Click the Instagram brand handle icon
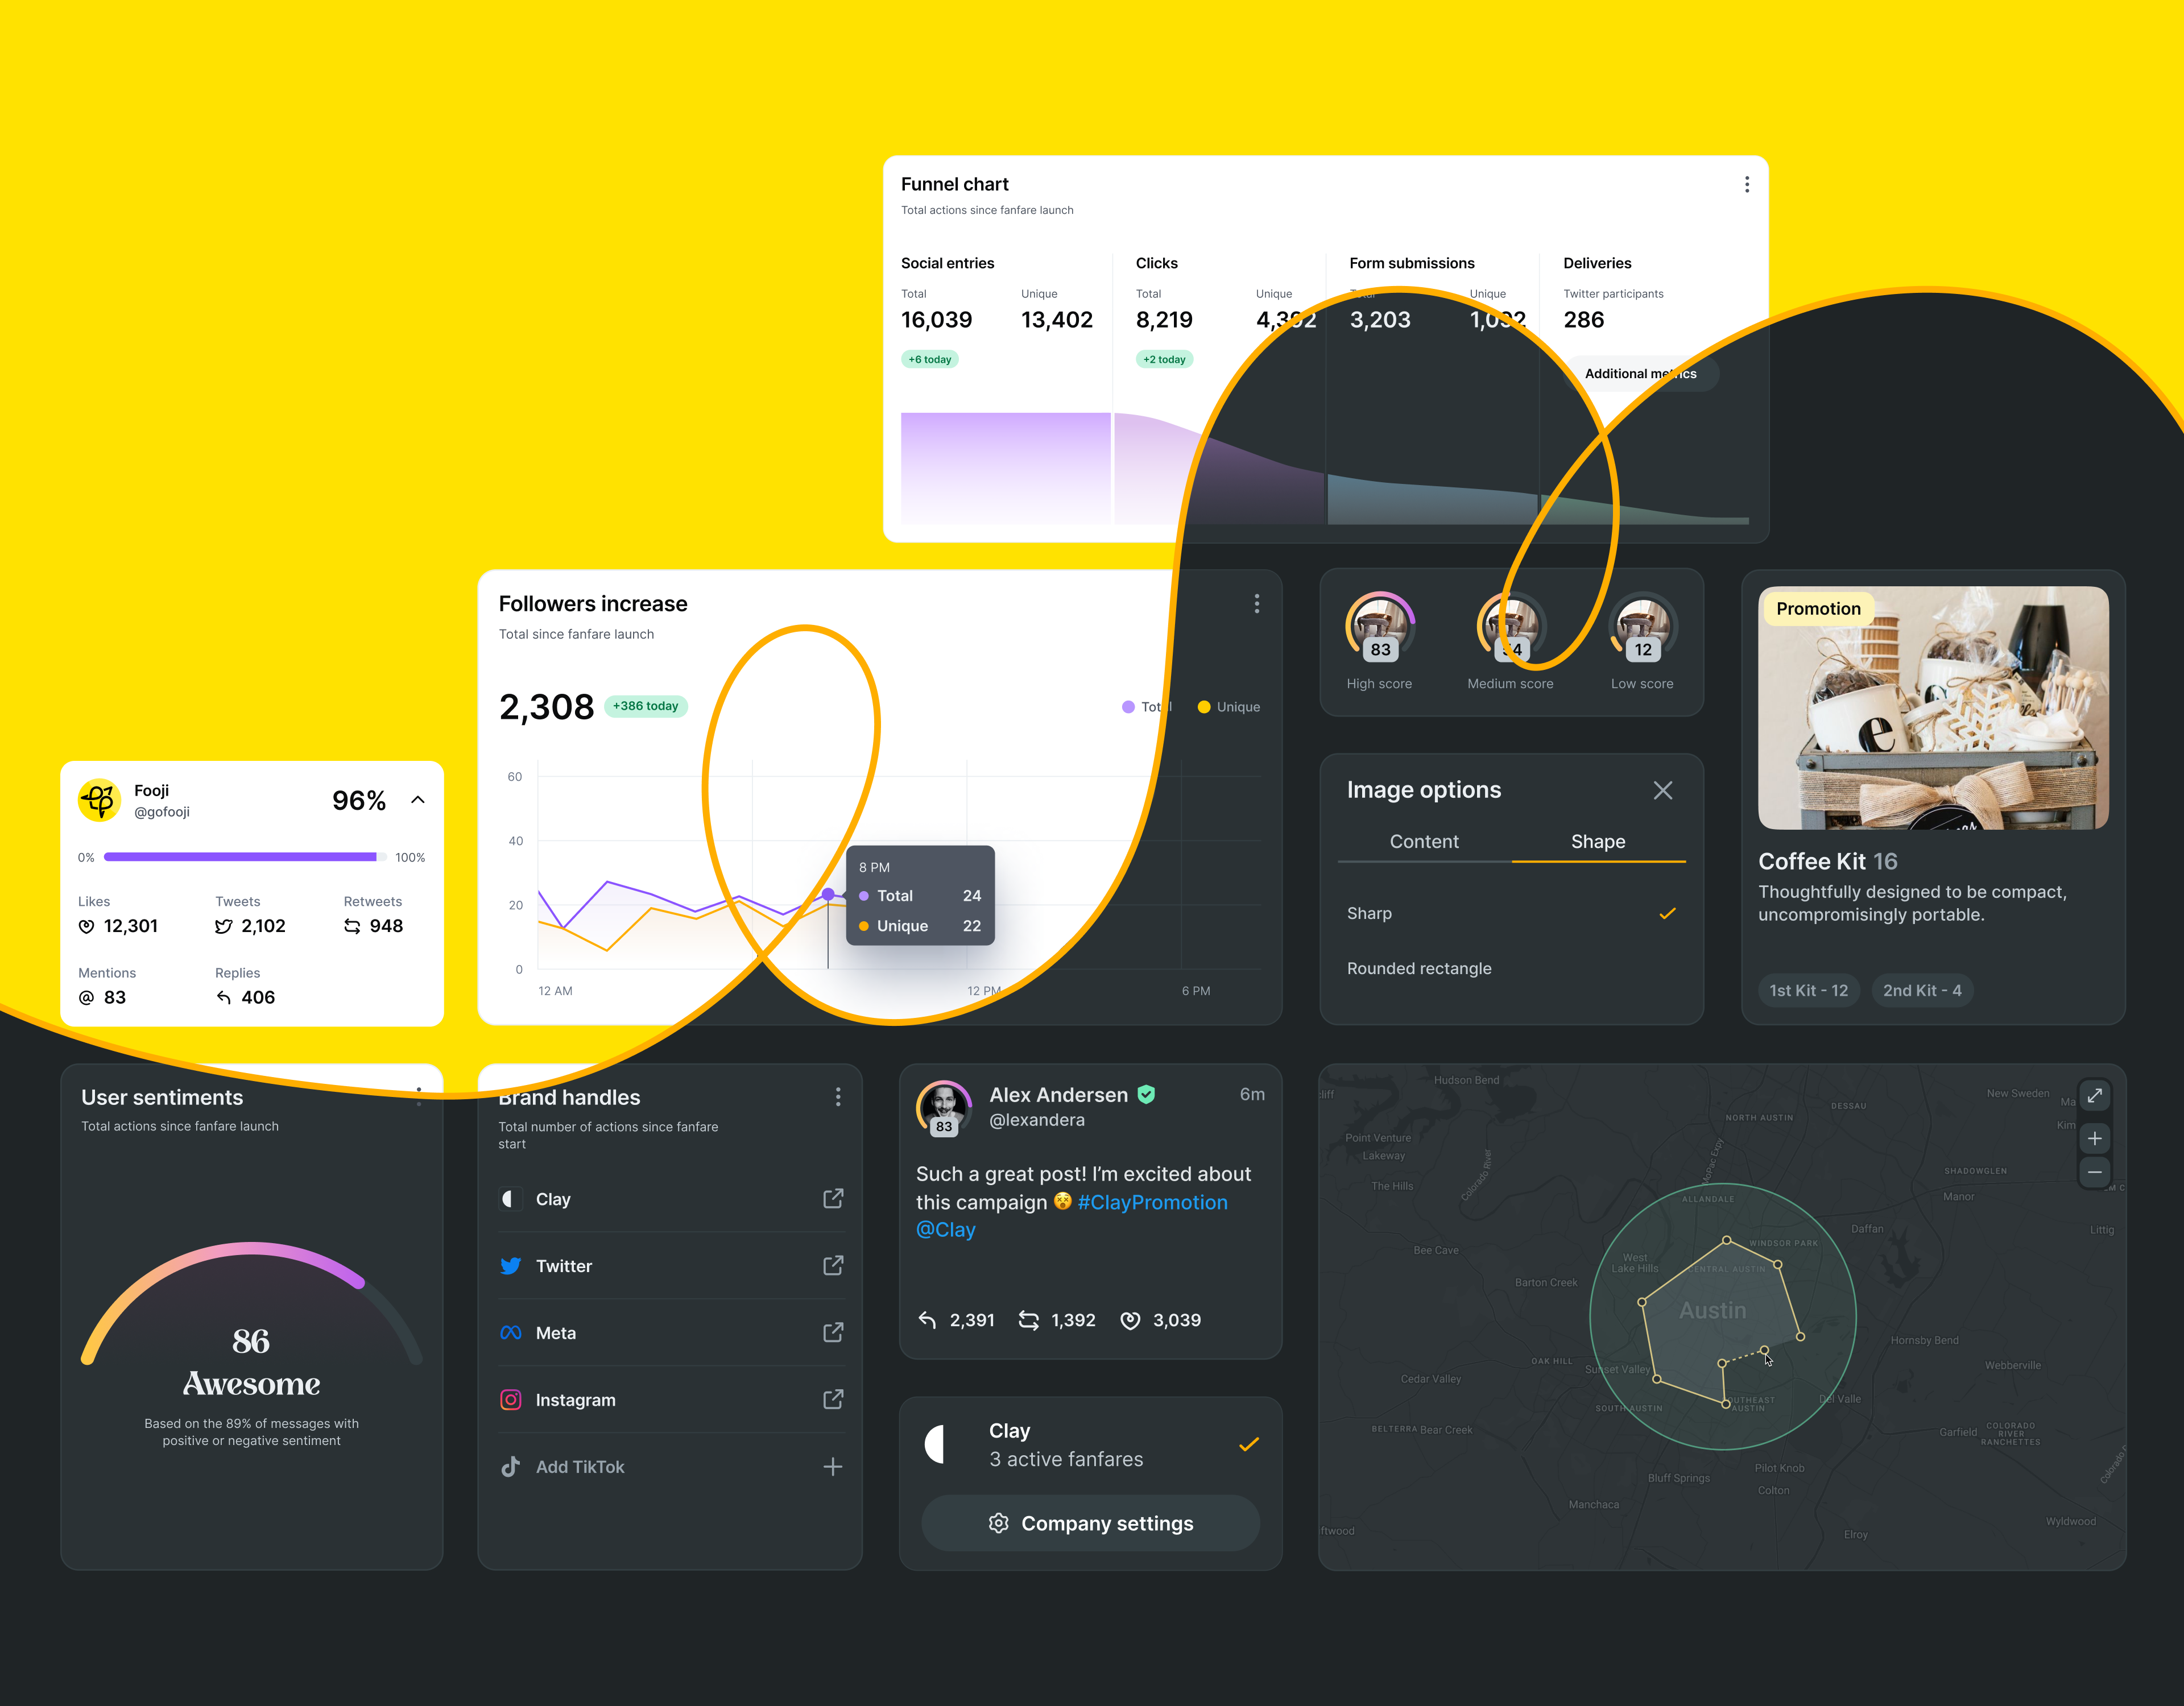 pyautogui.click(x=512, y=1399)
